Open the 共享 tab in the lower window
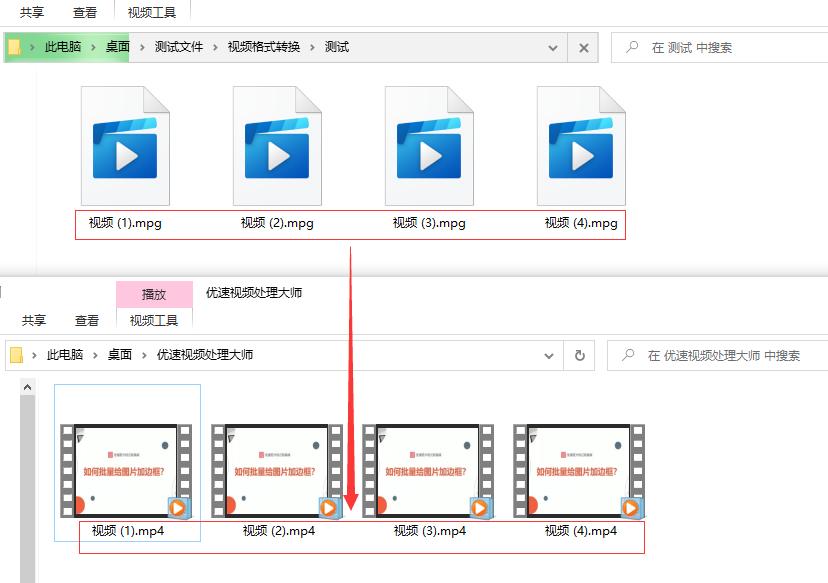Viewport: 828px width, 583px height. (32, 319)
